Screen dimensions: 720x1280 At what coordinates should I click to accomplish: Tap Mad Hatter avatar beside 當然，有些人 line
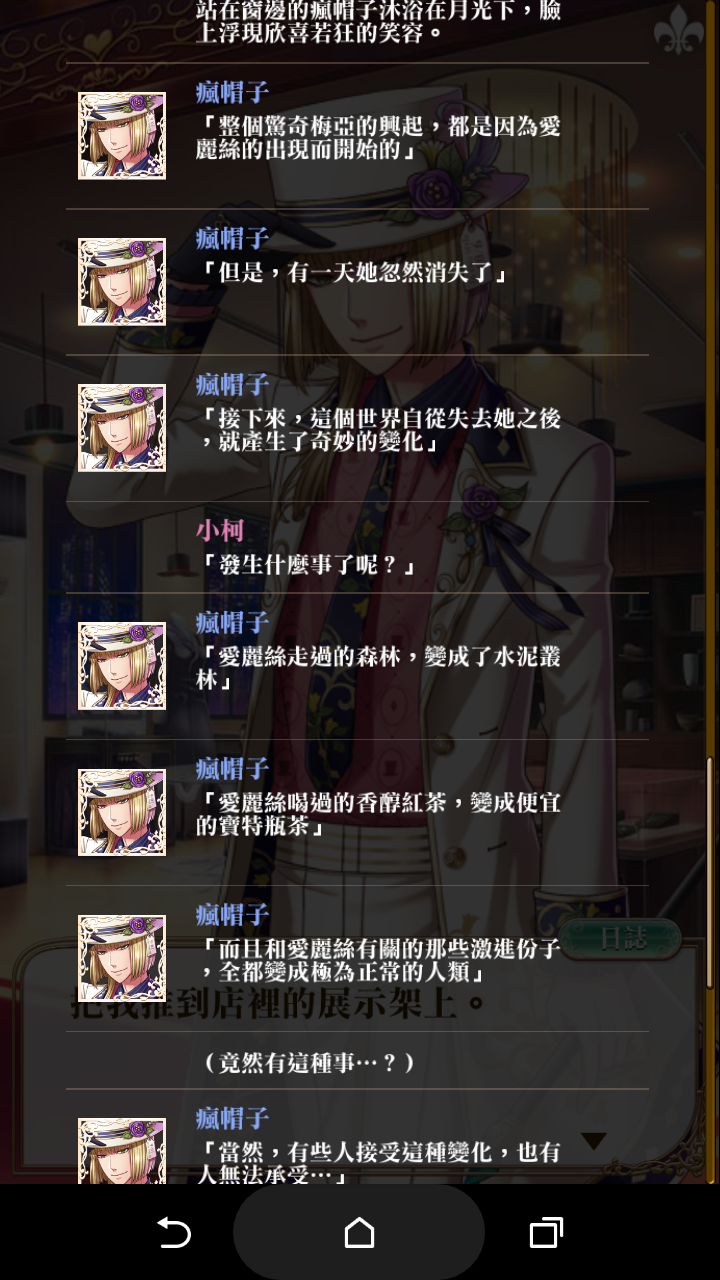pyautogui.click(x=122, y=1151)
